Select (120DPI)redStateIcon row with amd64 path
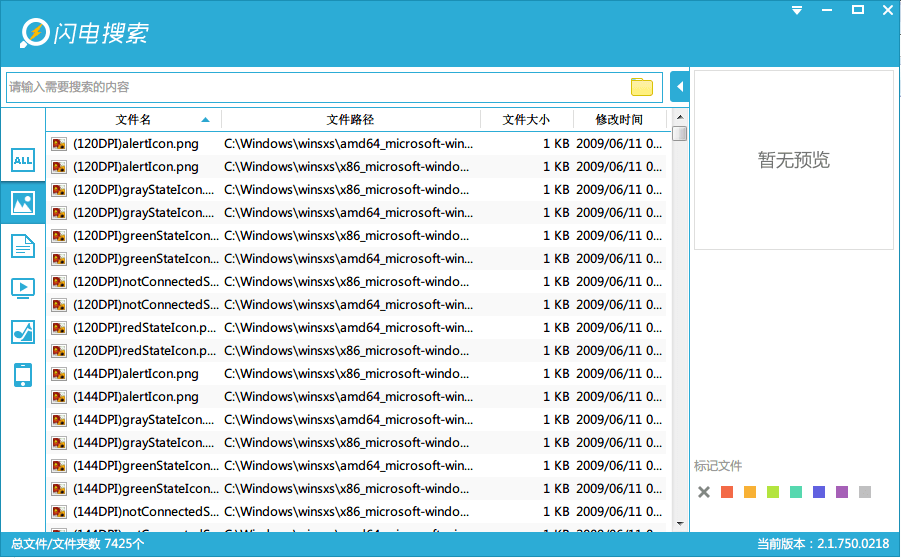The width and height of the screenshot is (901, 558). pyautogui.click(x=356, y=328)
